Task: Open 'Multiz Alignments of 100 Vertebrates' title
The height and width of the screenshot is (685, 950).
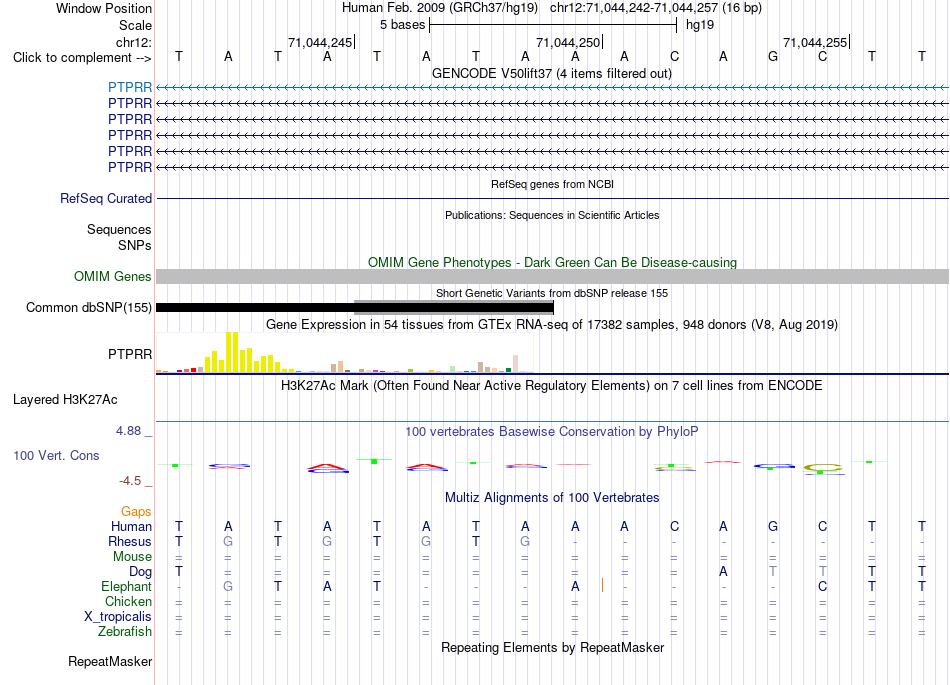Action: (552, 497)
